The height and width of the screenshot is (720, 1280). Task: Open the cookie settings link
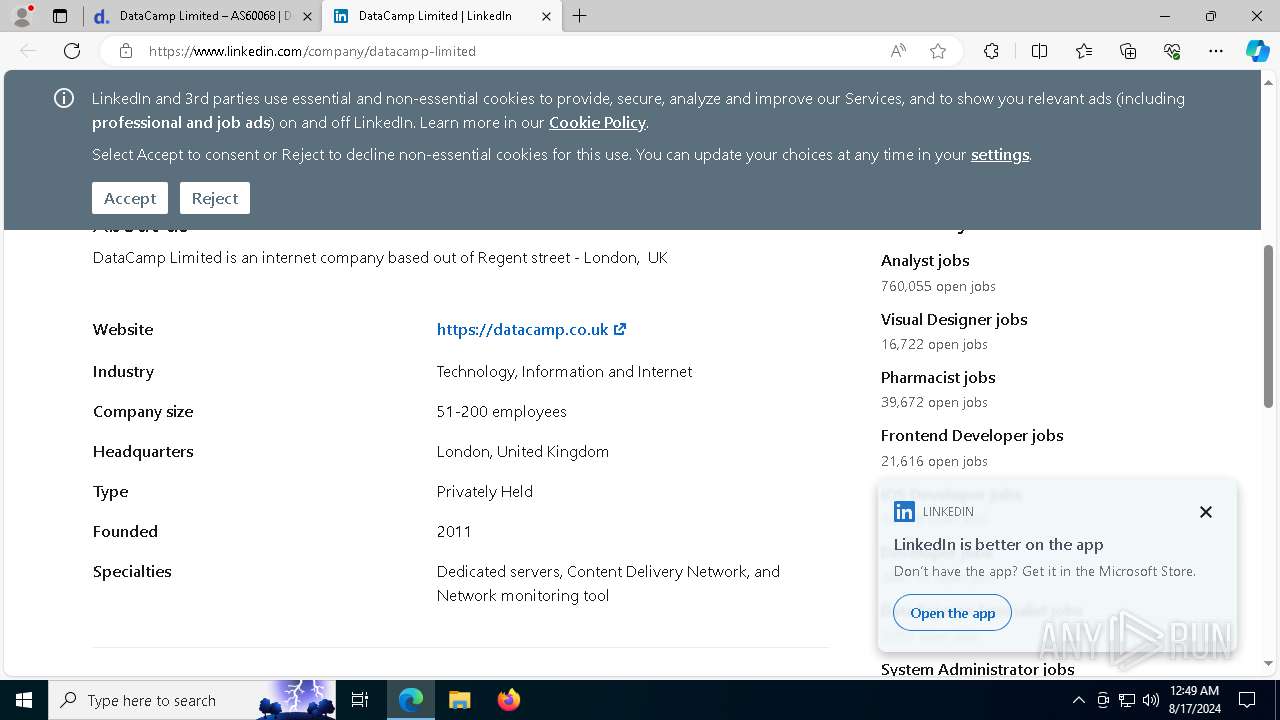(x=1000, y=154)
